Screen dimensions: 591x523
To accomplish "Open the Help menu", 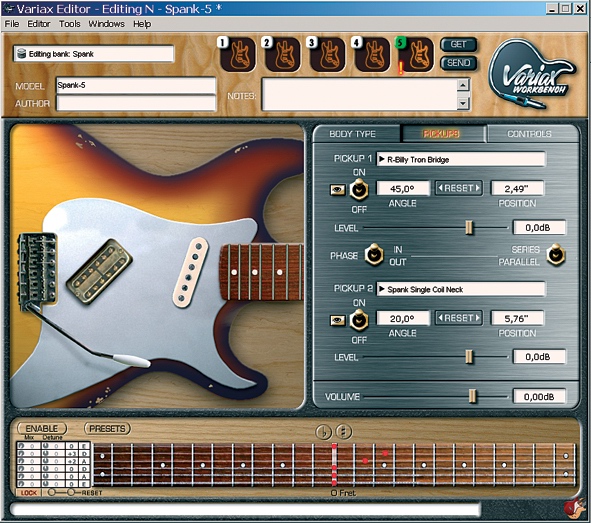I will pyautogui.click(x=142, y=24).
